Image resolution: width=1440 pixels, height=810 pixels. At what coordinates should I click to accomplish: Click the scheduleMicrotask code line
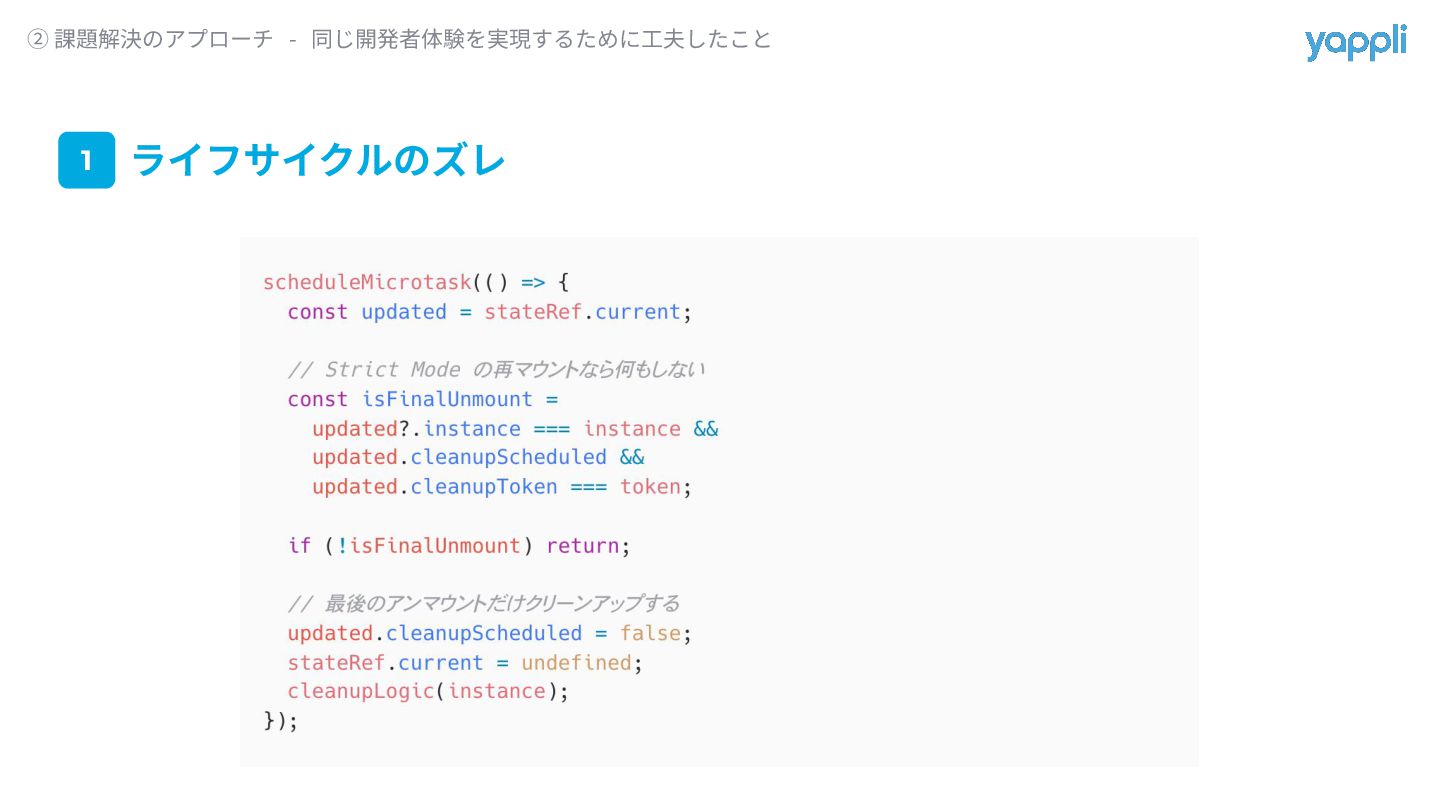point(416,282)
